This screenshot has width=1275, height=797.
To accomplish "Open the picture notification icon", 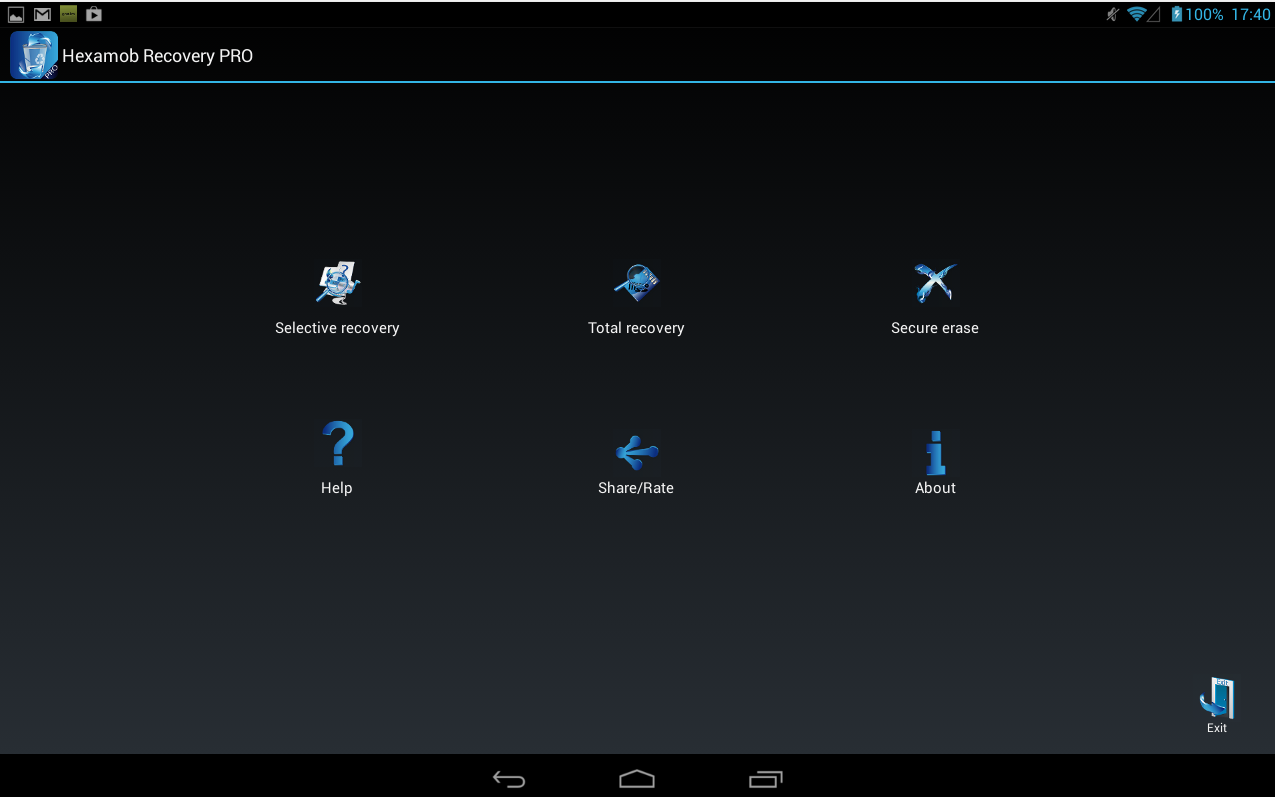I will [16, 14].
